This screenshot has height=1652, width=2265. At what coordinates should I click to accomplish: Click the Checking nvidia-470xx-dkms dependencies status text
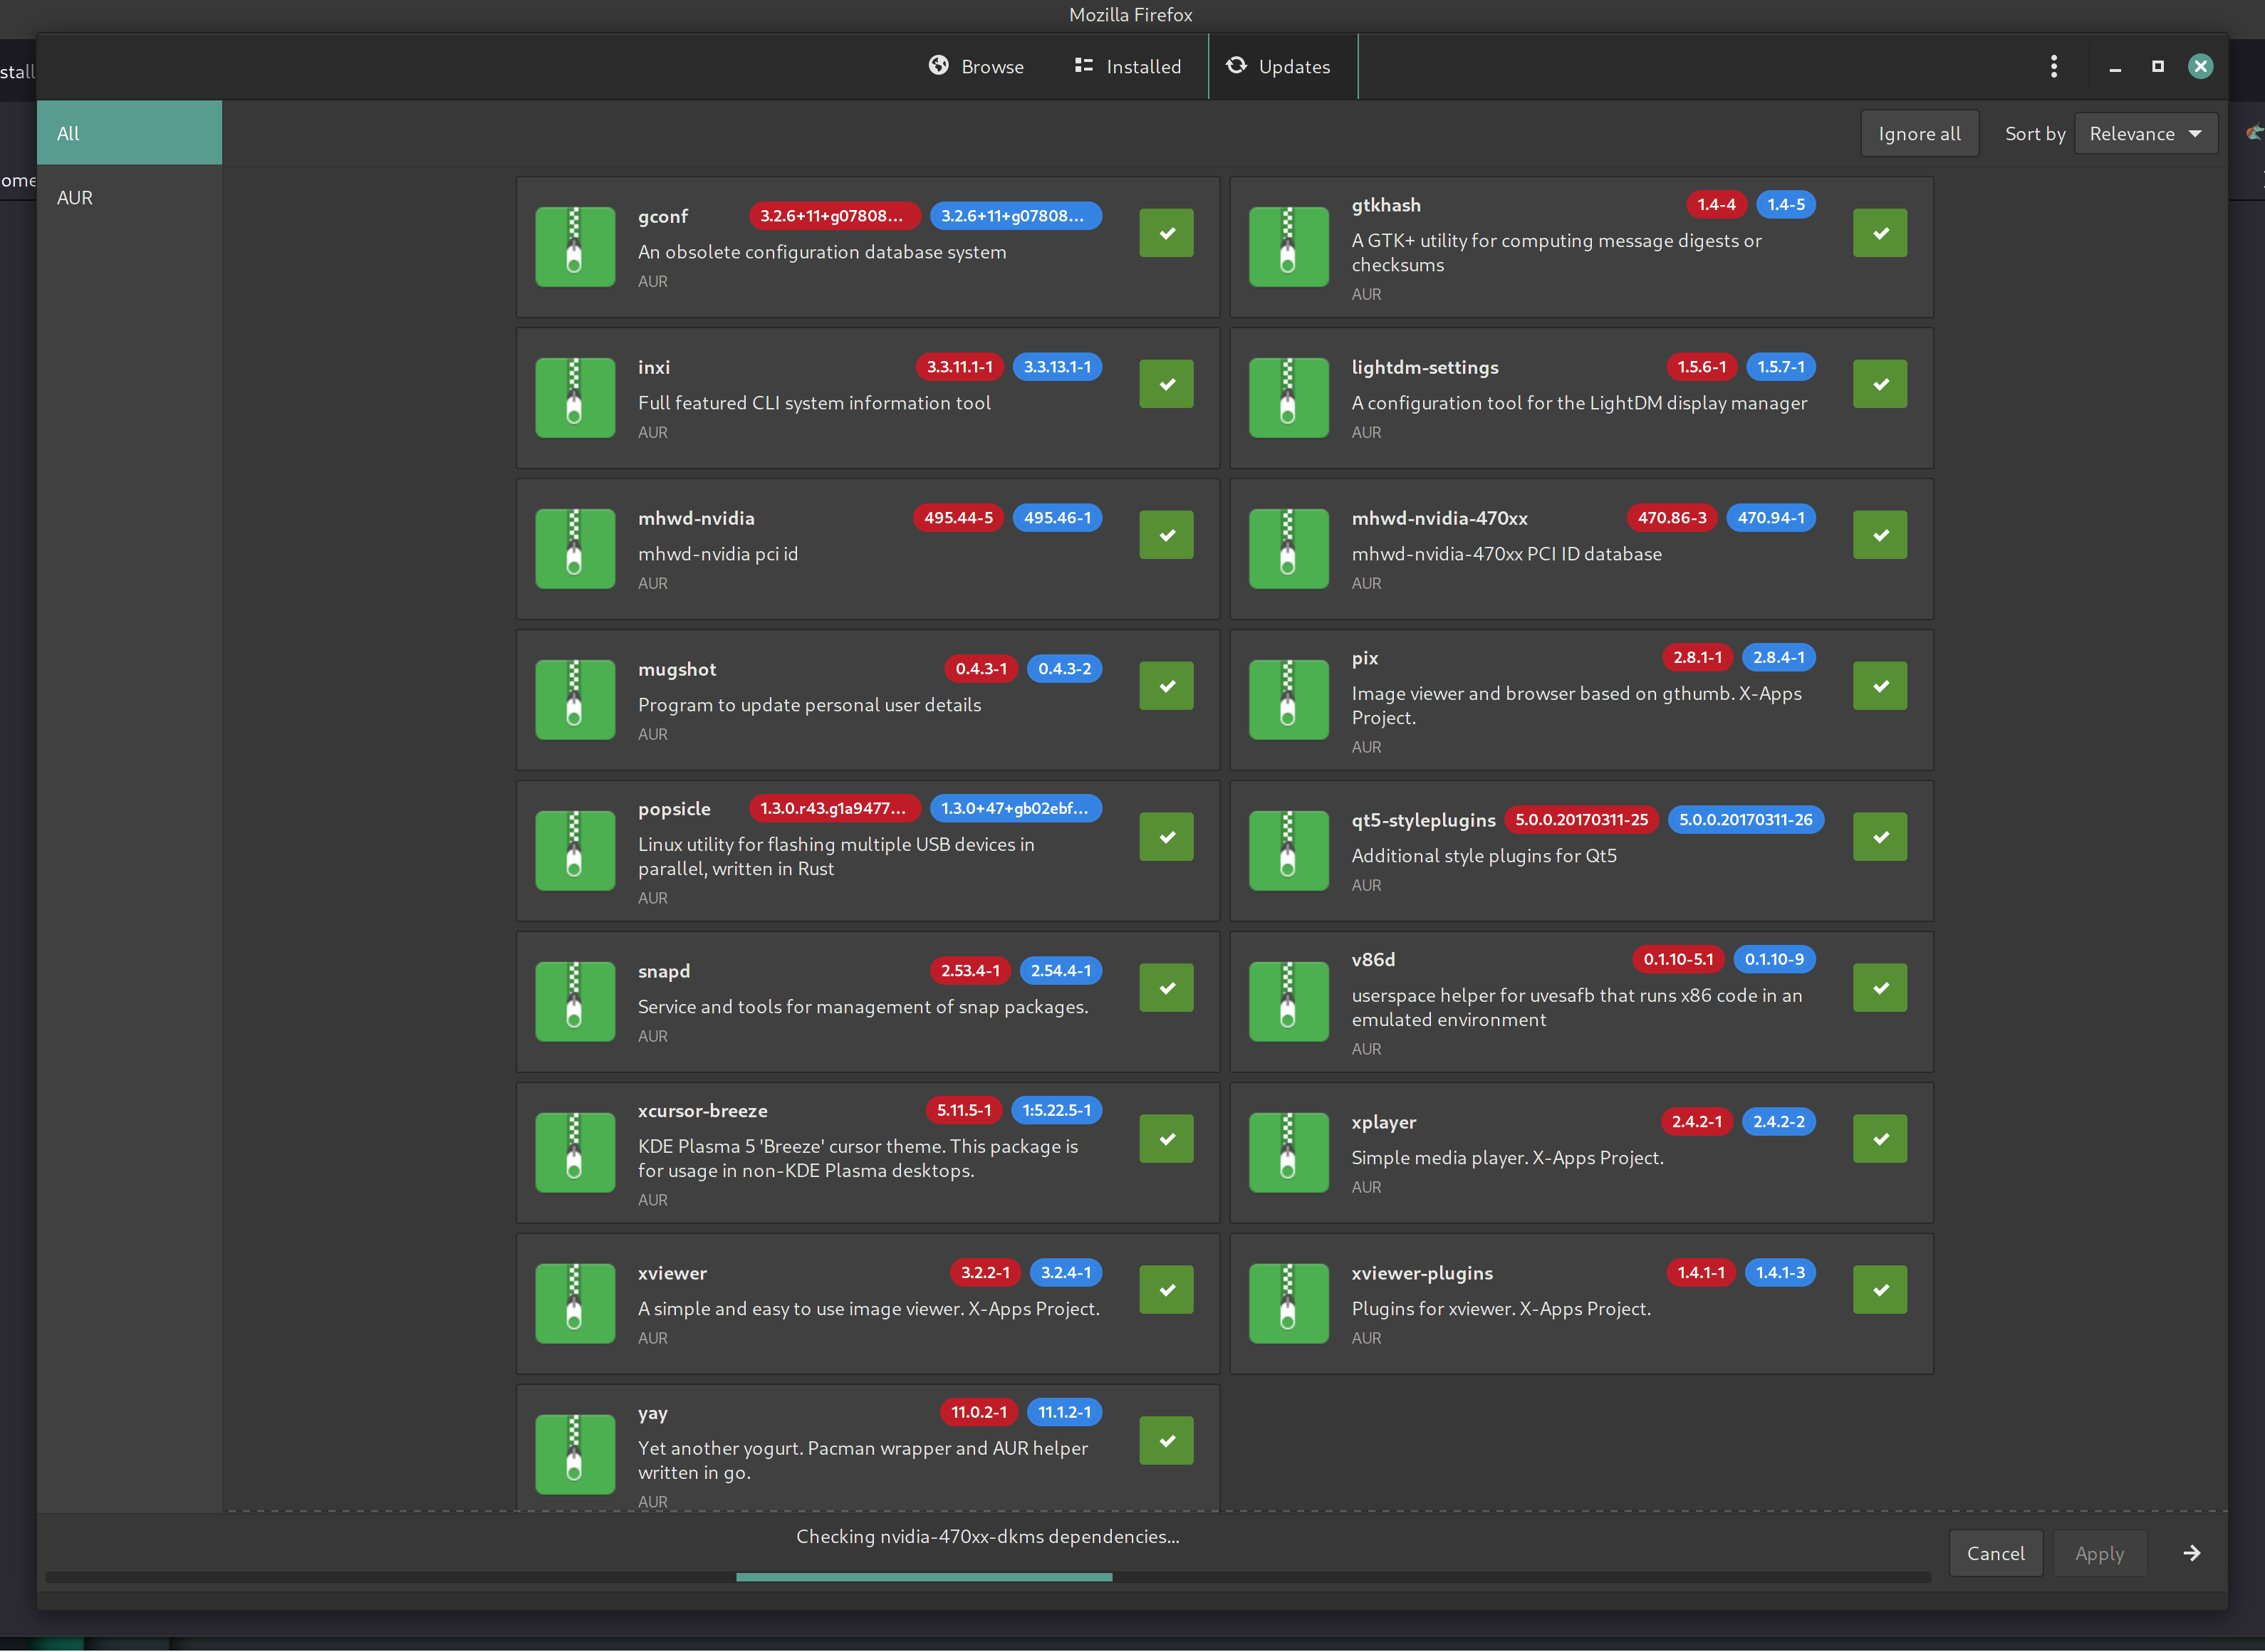[x=988, y=1536]
